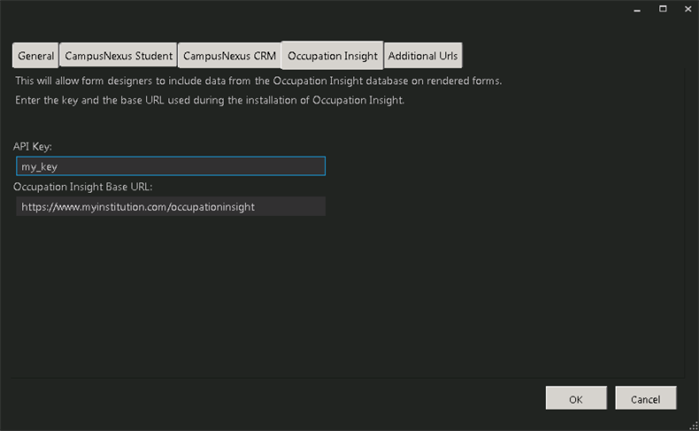
Task: Go to the Additional Urls tab
Action: tap(423, 56)
